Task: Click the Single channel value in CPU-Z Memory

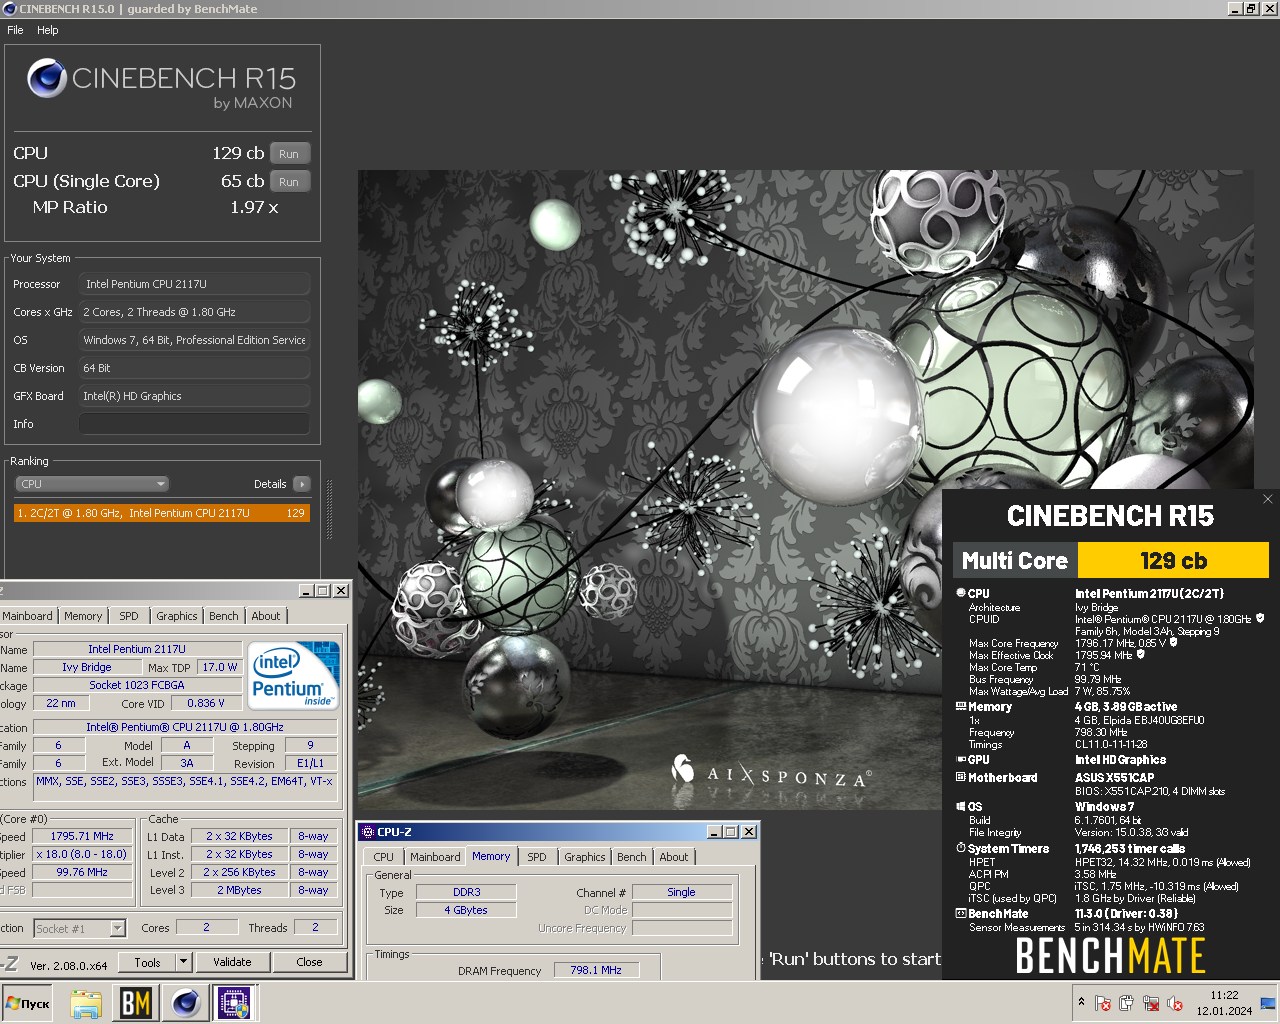Action: tap(682, 892)
